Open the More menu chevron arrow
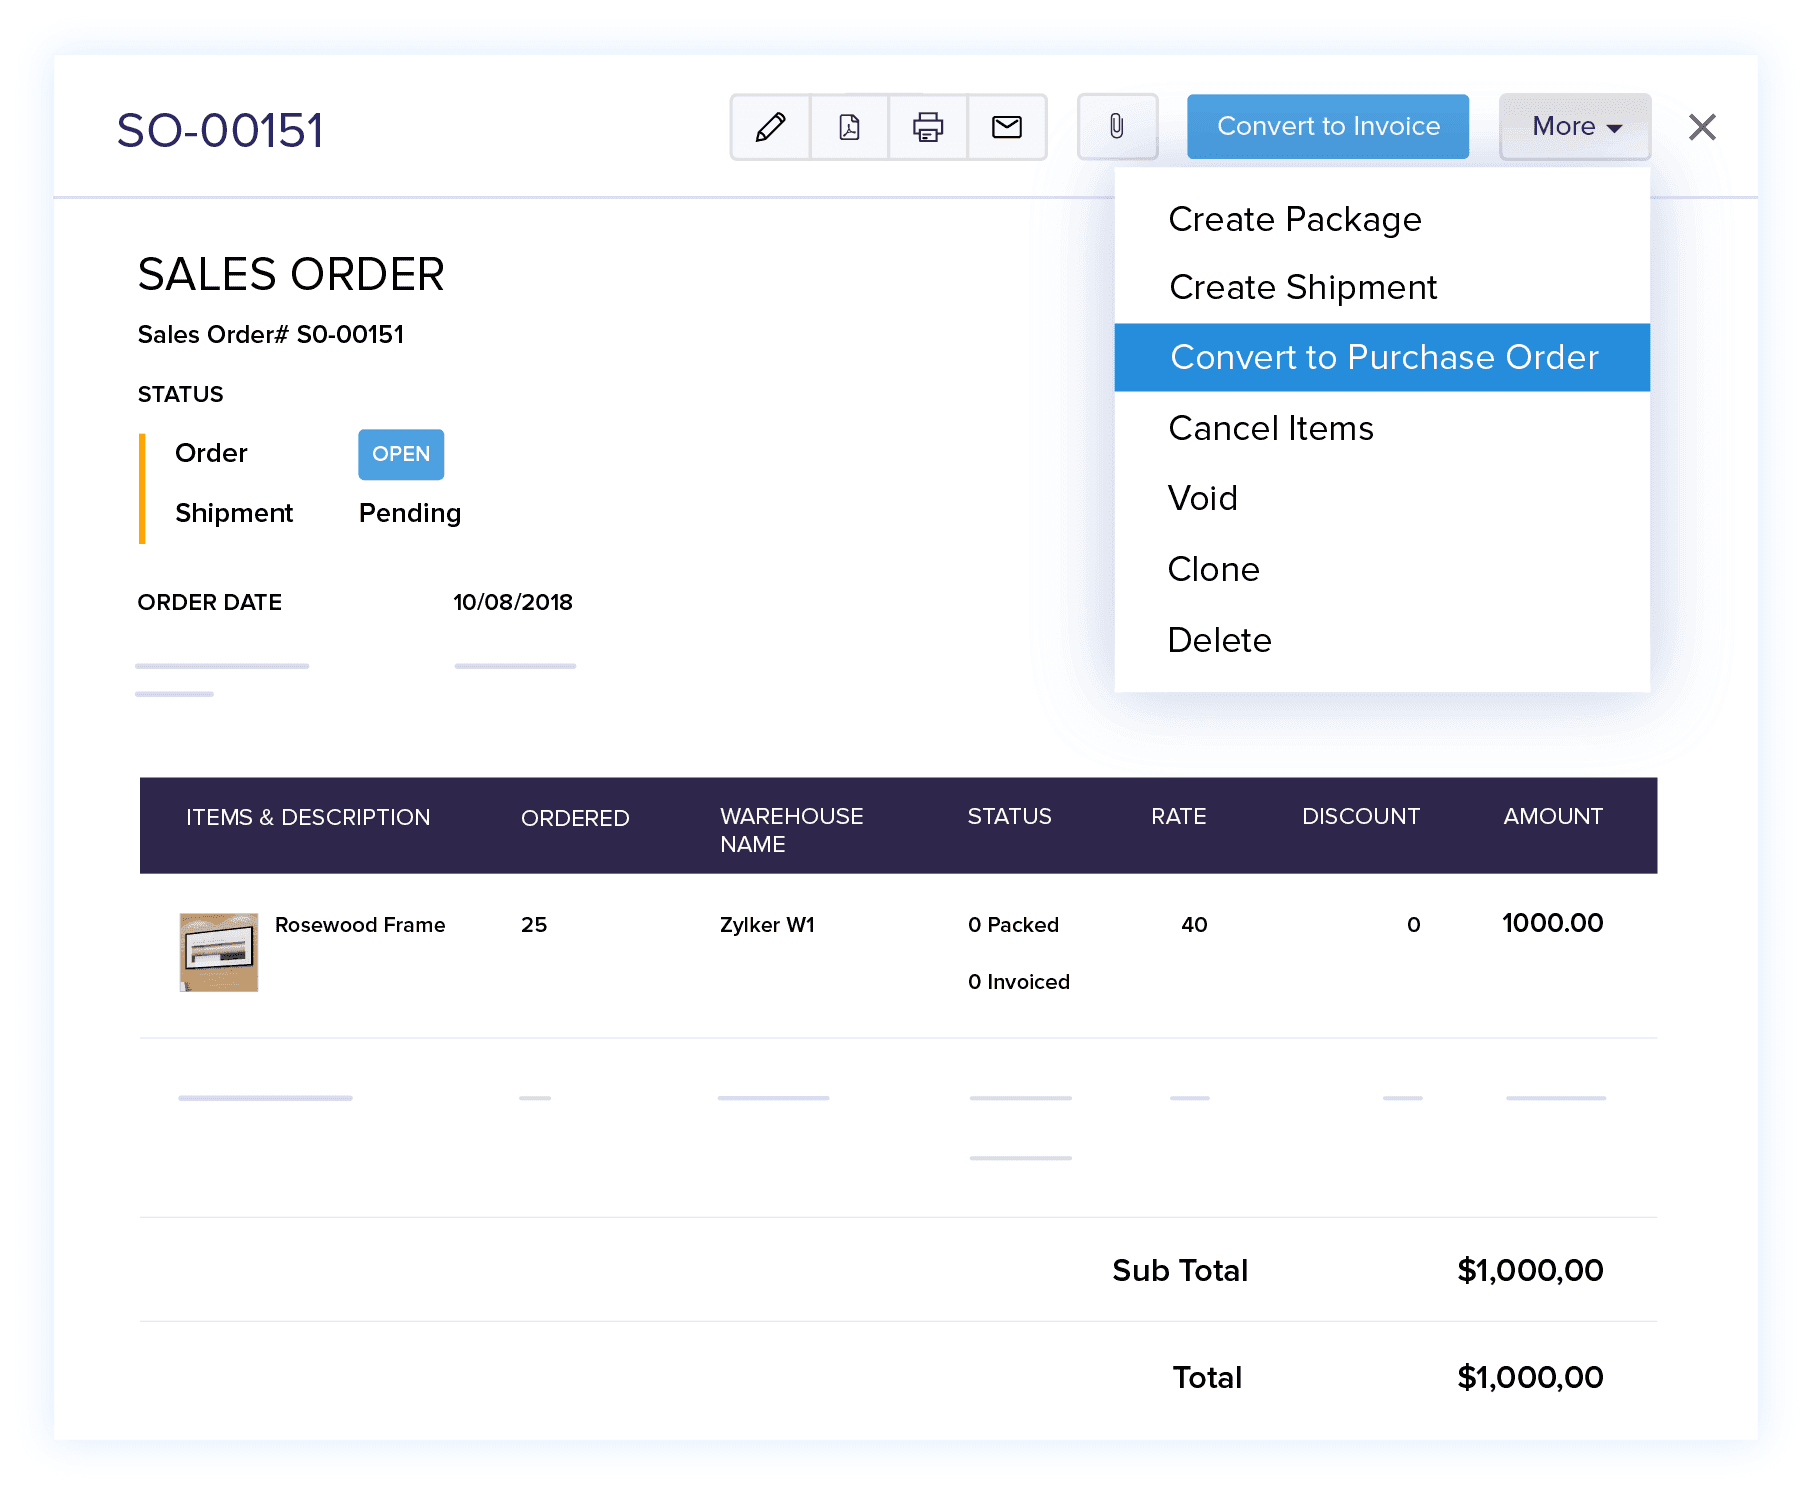Image resolution: width=1812 pixels, height=1494 pixels. click(x=1613, y=128)
